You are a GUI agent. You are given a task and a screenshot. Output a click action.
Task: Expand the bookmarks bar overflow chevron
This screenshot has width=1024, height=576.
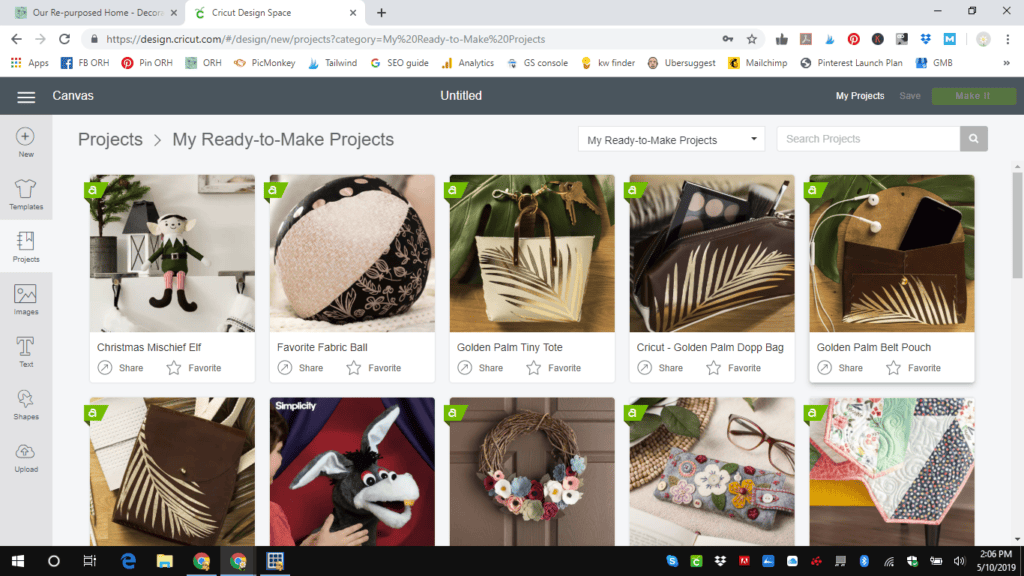point(1006,62)
